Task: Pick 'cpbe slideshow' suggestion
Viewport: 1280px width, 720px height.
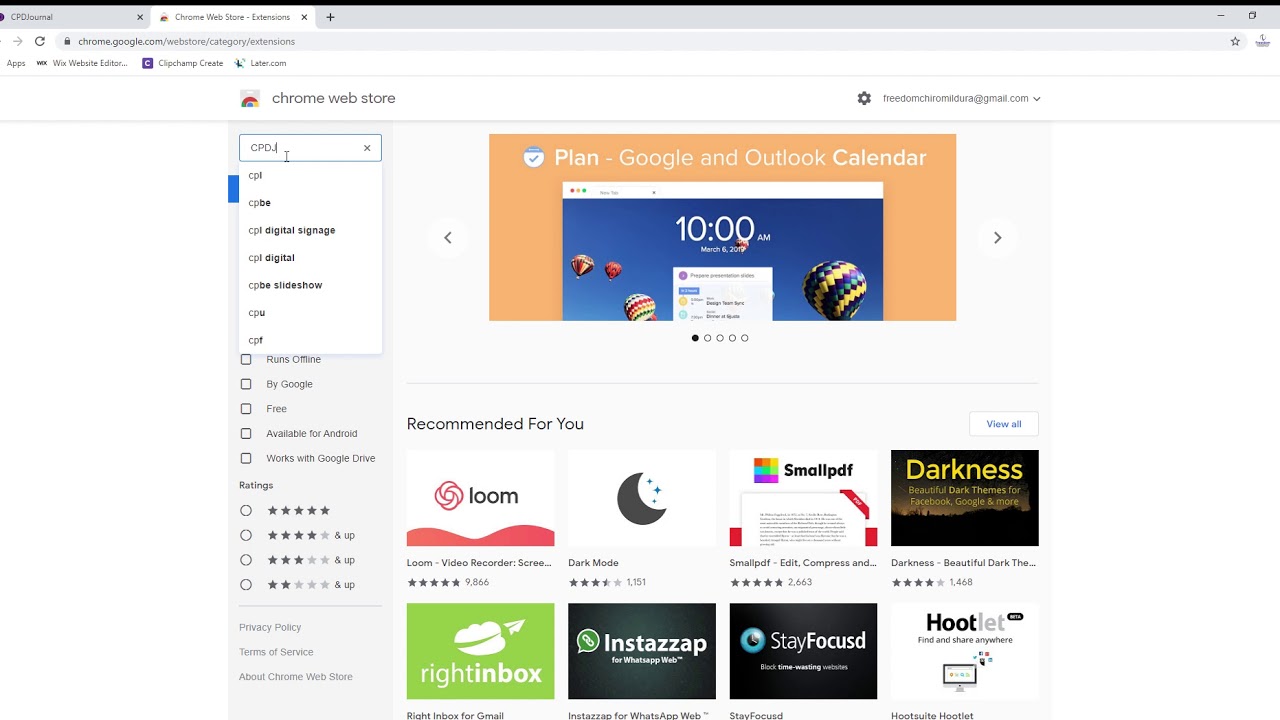Action: tap(310, 285)
